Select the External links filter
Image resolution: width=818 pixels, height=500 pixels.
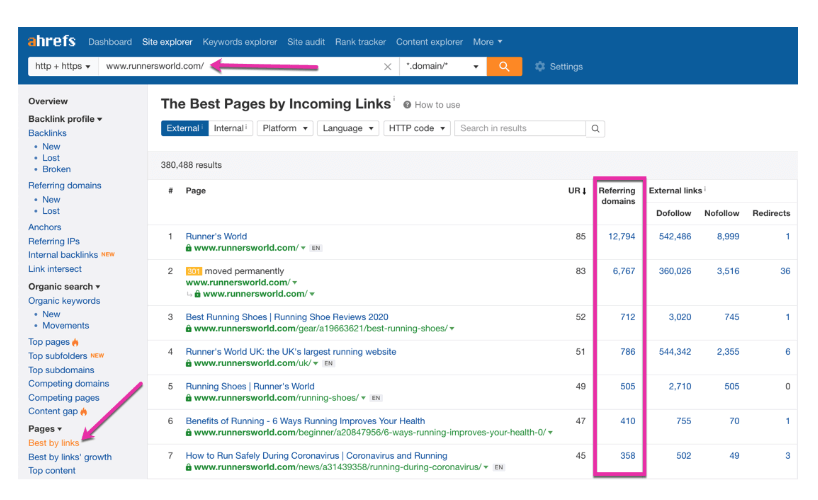(184, 129)
